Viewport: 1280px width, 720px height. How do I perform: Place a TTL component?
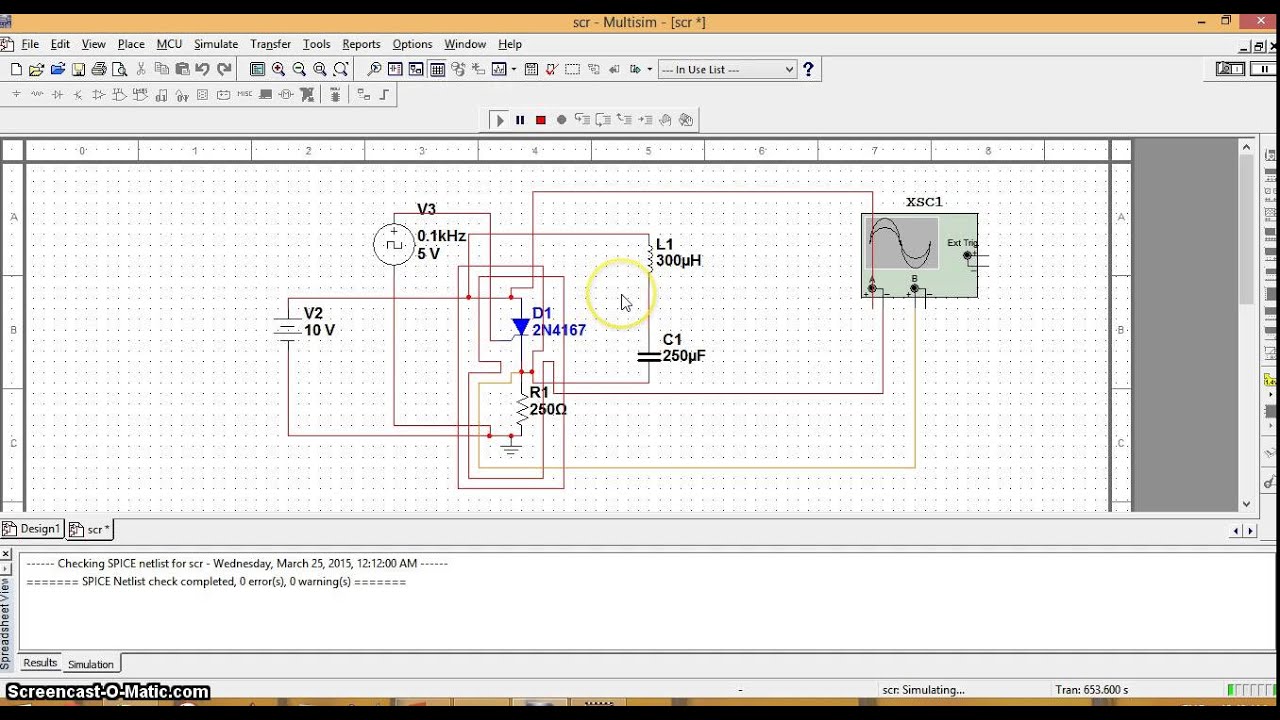pos(119,94)
